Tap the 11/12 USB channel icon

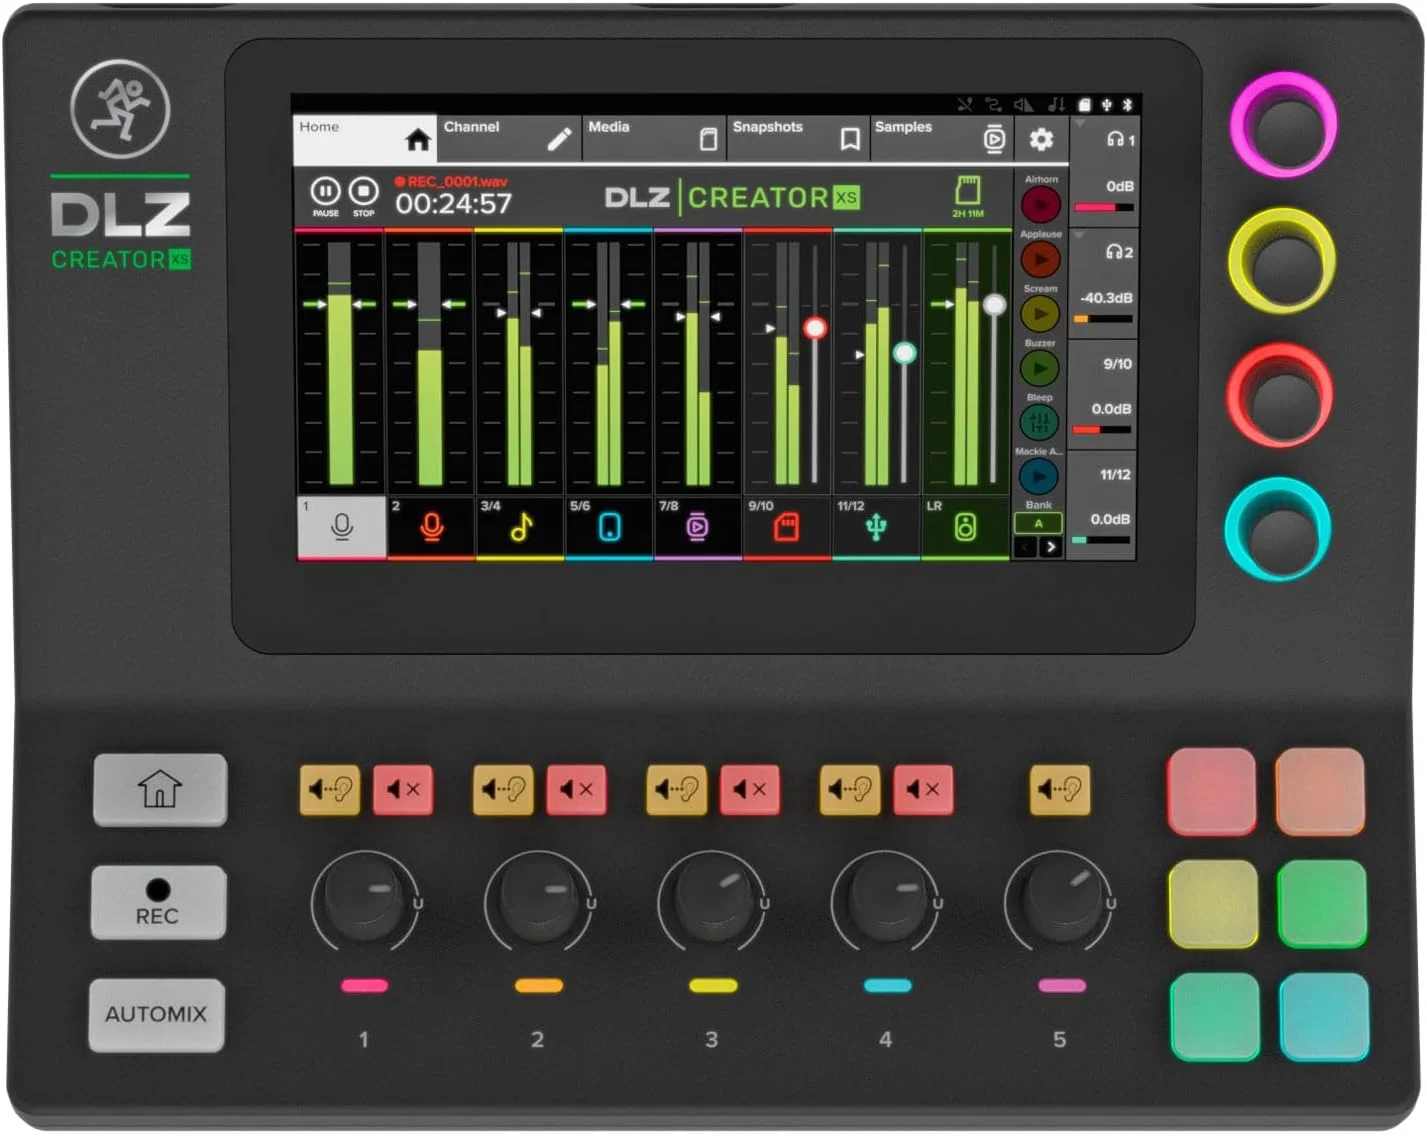coord(876,527)
